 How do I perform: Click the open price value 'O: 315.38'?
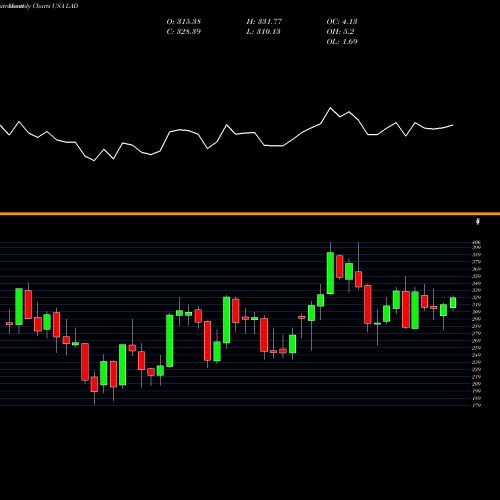coord(184,22)
